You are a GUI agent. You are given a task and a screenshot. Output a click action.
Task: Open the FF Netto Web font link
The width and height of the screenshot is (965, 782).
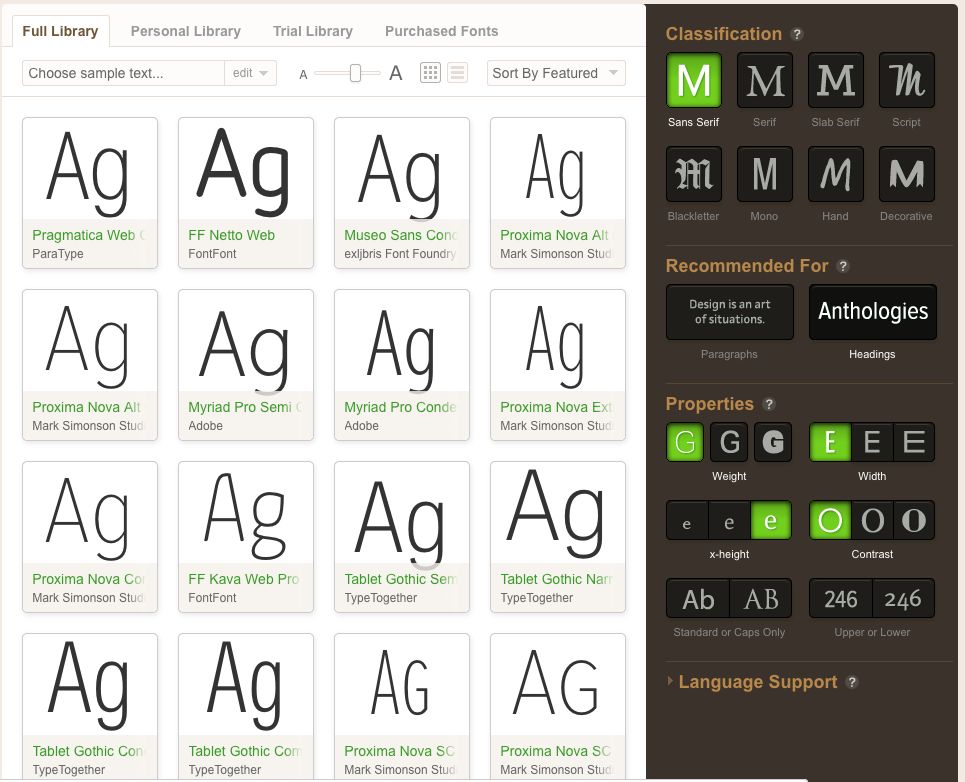[x=231, y=235]
